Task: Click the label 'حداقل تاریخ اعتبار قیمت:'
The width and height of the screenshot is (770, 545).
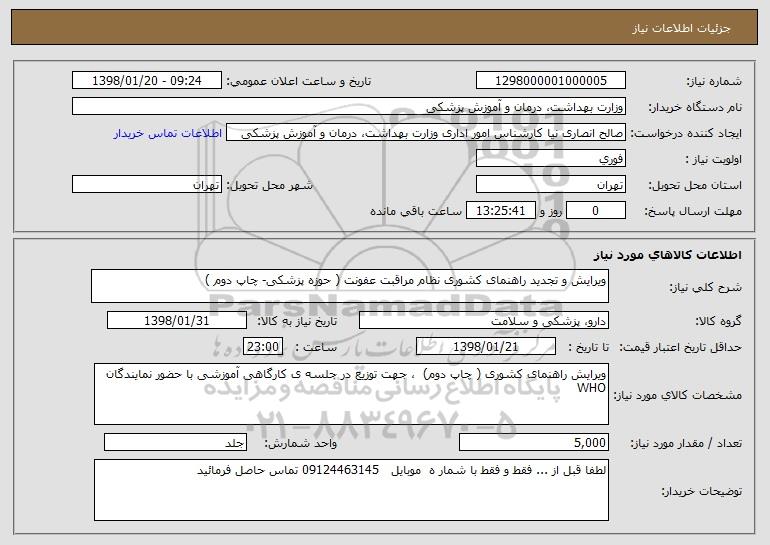Action: tap(680, 347)
